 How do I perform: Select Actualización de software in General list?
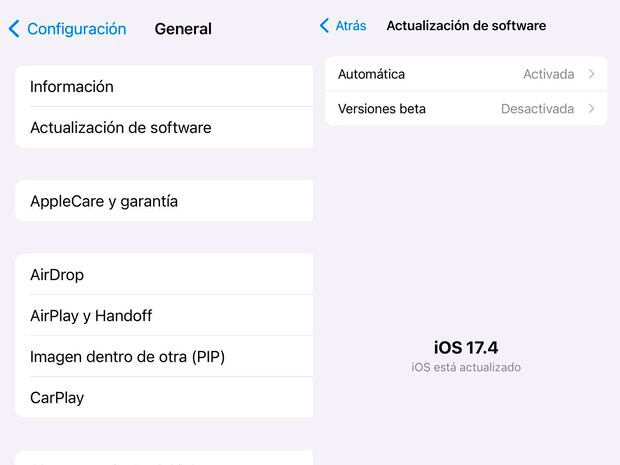pos(164,127)
